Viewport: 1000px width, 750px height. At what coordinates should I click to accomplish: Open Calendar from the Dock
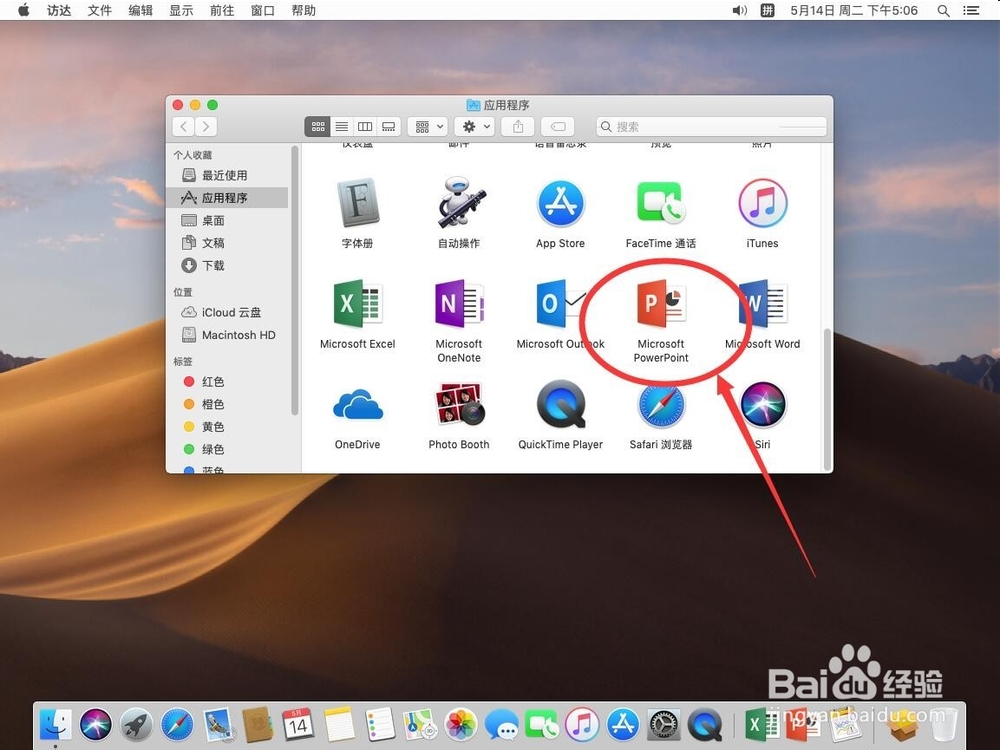click(298, 724)
